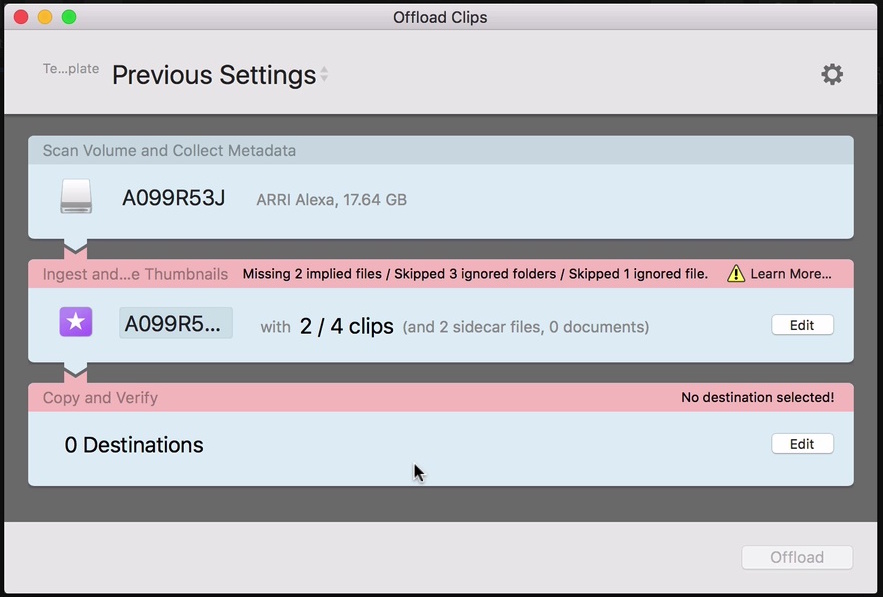Screen dimensions: 883x597
Task: Click the drive volume icon
Action: (76, 197)
